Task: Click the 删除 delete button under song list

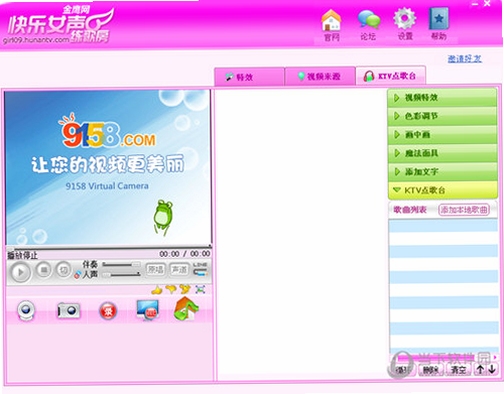Action: [x=430, y=370]
